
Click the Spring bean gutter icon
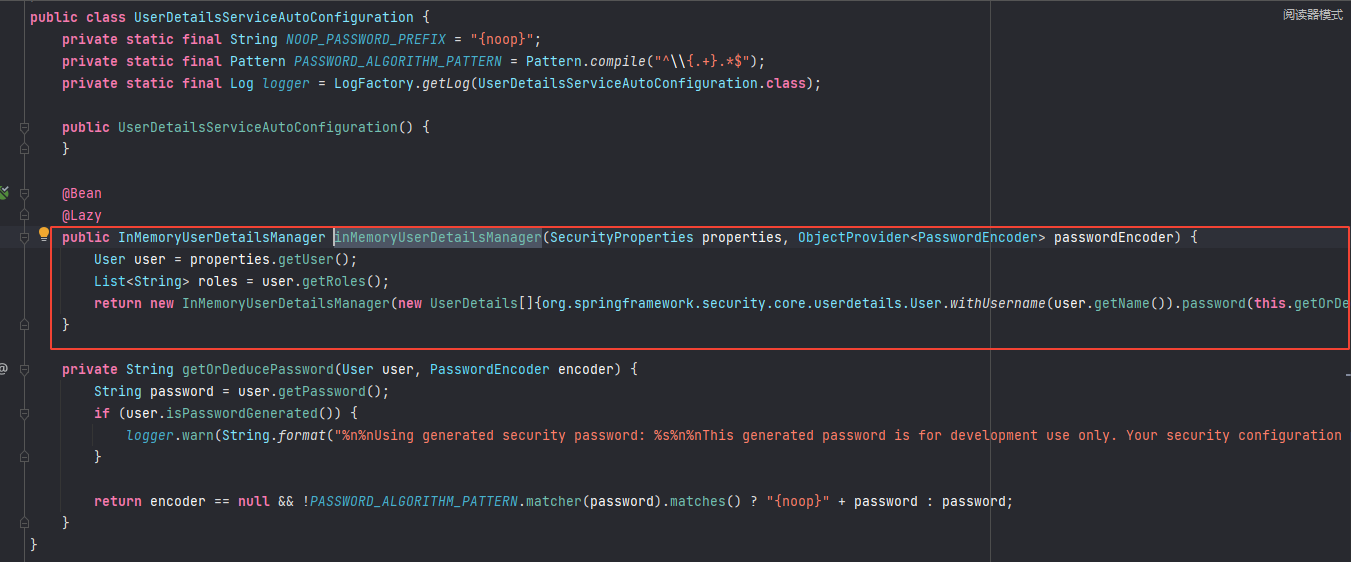coord(4,193)
